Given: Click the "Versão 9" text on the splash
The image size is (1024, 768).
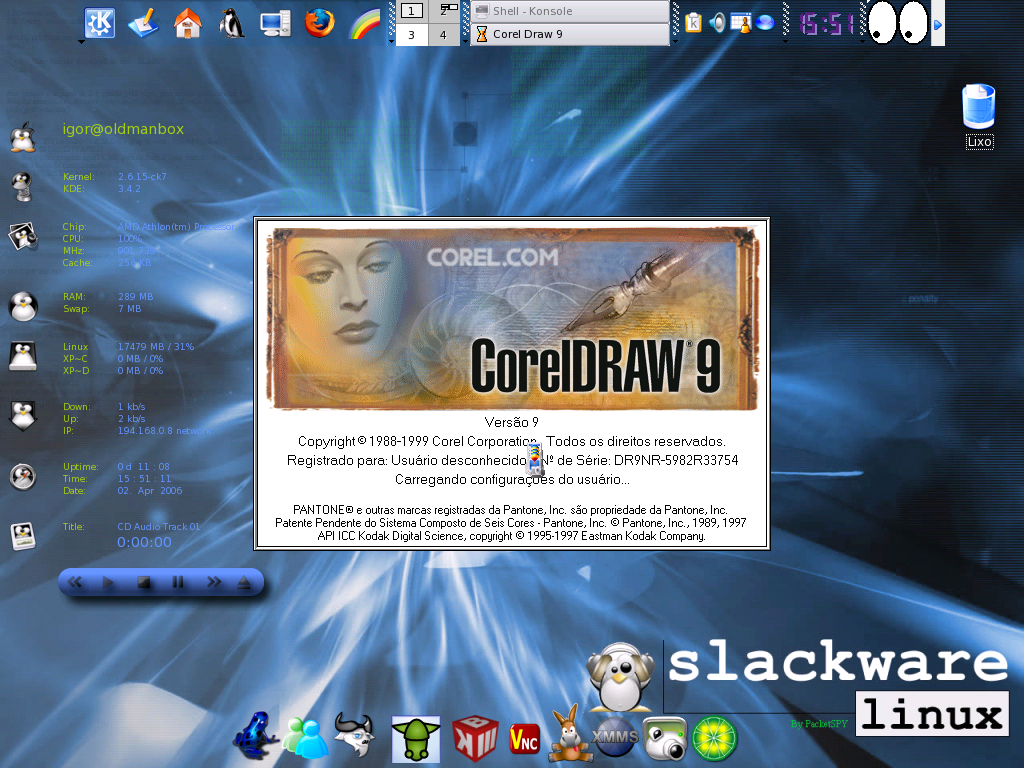Looking at the screenshot, I should tap(511, 422).
